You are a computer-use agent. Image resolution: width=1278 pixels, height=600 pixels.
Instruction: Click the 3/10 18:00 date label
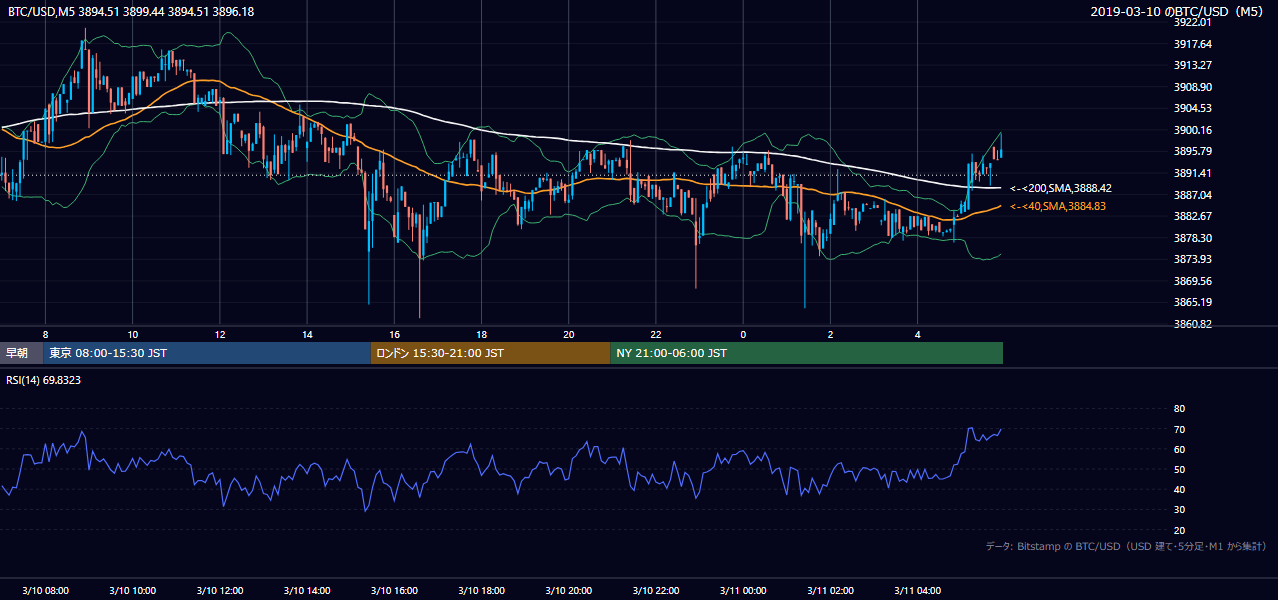tap(481, 591)
